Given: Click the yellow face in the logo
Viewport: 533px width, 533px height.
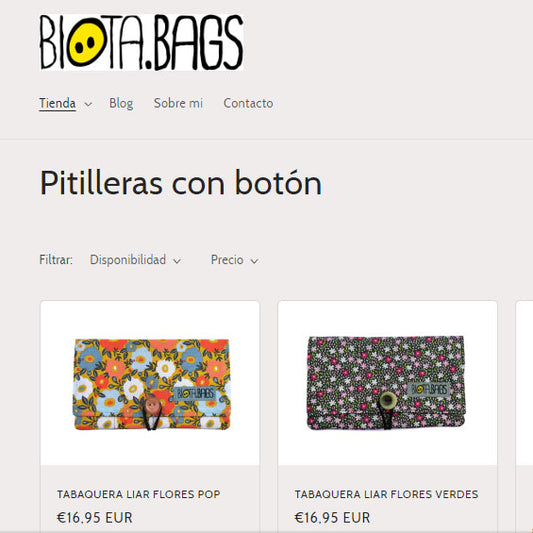Looking at the screenshot, I should tap(85, 42).
